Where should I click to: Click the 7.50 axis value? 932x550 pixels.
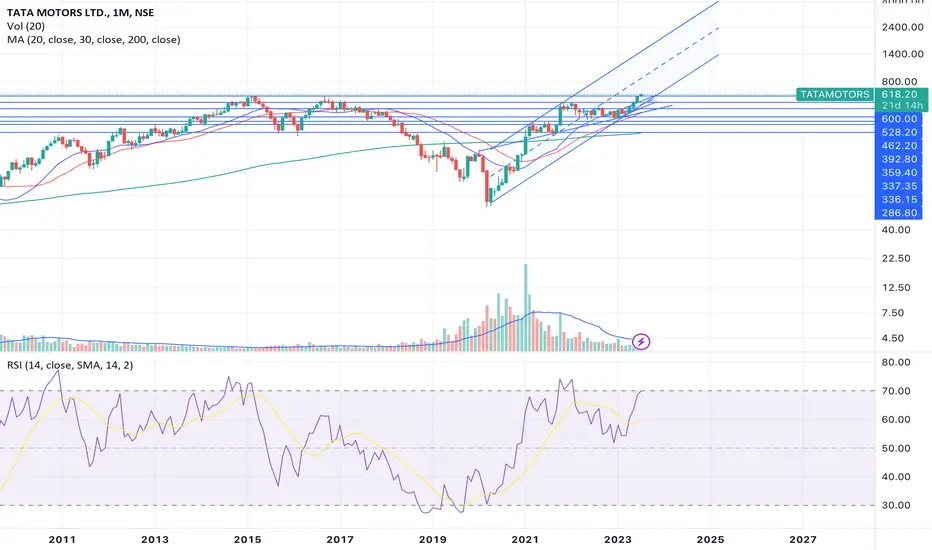point(893,313)
